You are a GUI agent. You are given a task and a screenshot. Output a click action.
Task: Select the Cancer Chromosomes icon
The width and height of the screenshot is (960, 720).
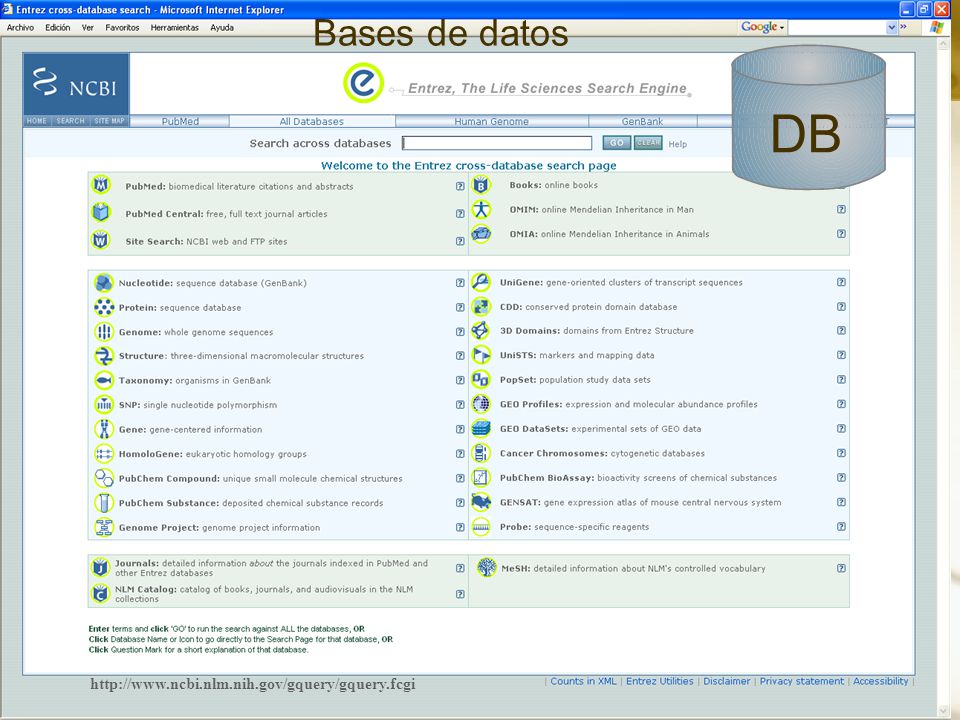[481, 453]
